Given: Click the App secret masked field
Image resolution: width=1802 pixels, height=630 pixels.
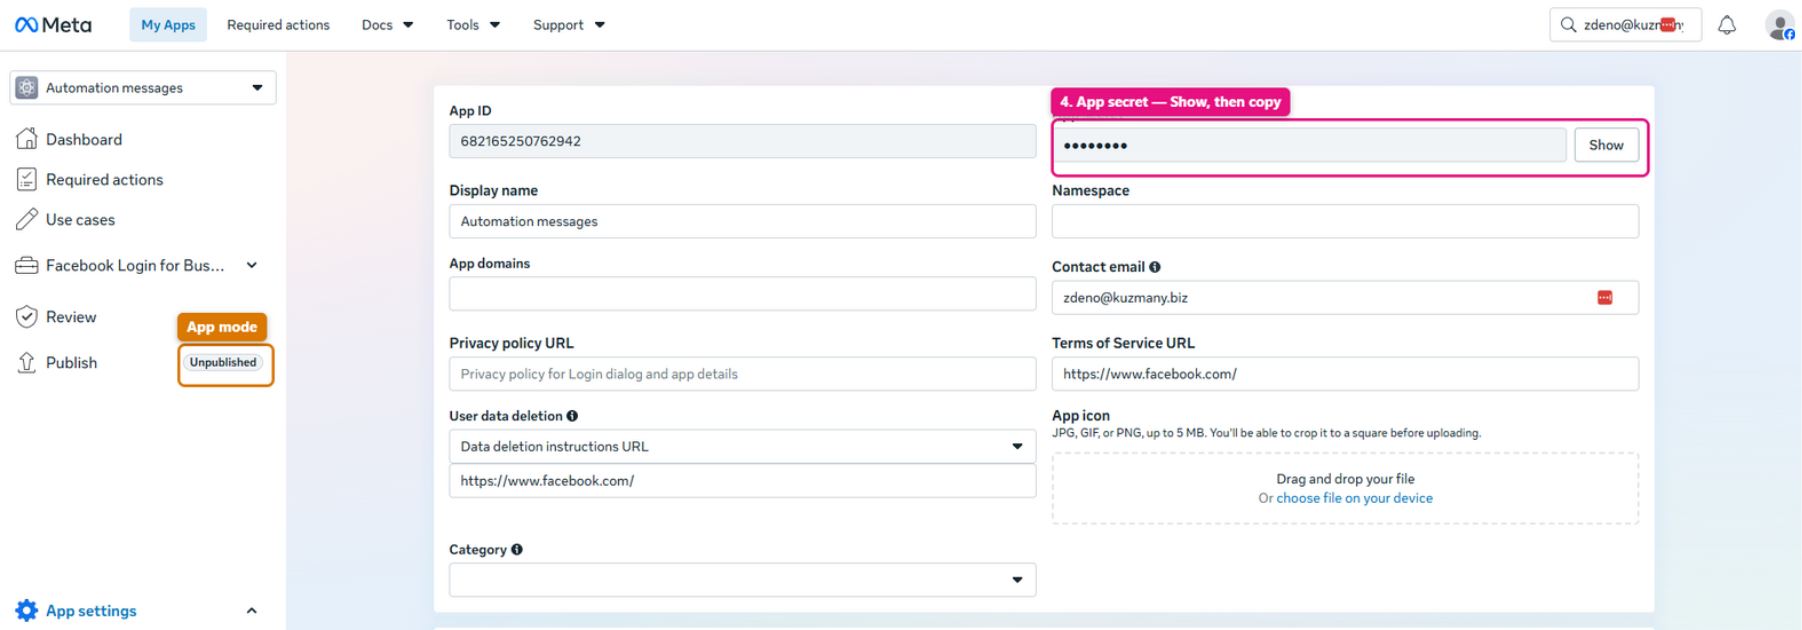Looking at the screenshot, I should [x=1309, y=145].
